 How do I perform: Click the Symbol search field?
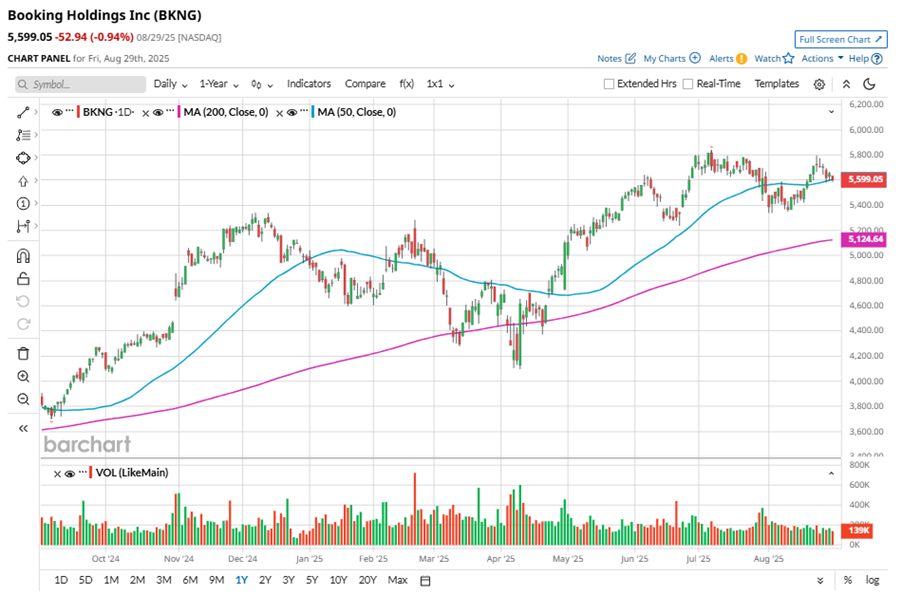(81, 85)
